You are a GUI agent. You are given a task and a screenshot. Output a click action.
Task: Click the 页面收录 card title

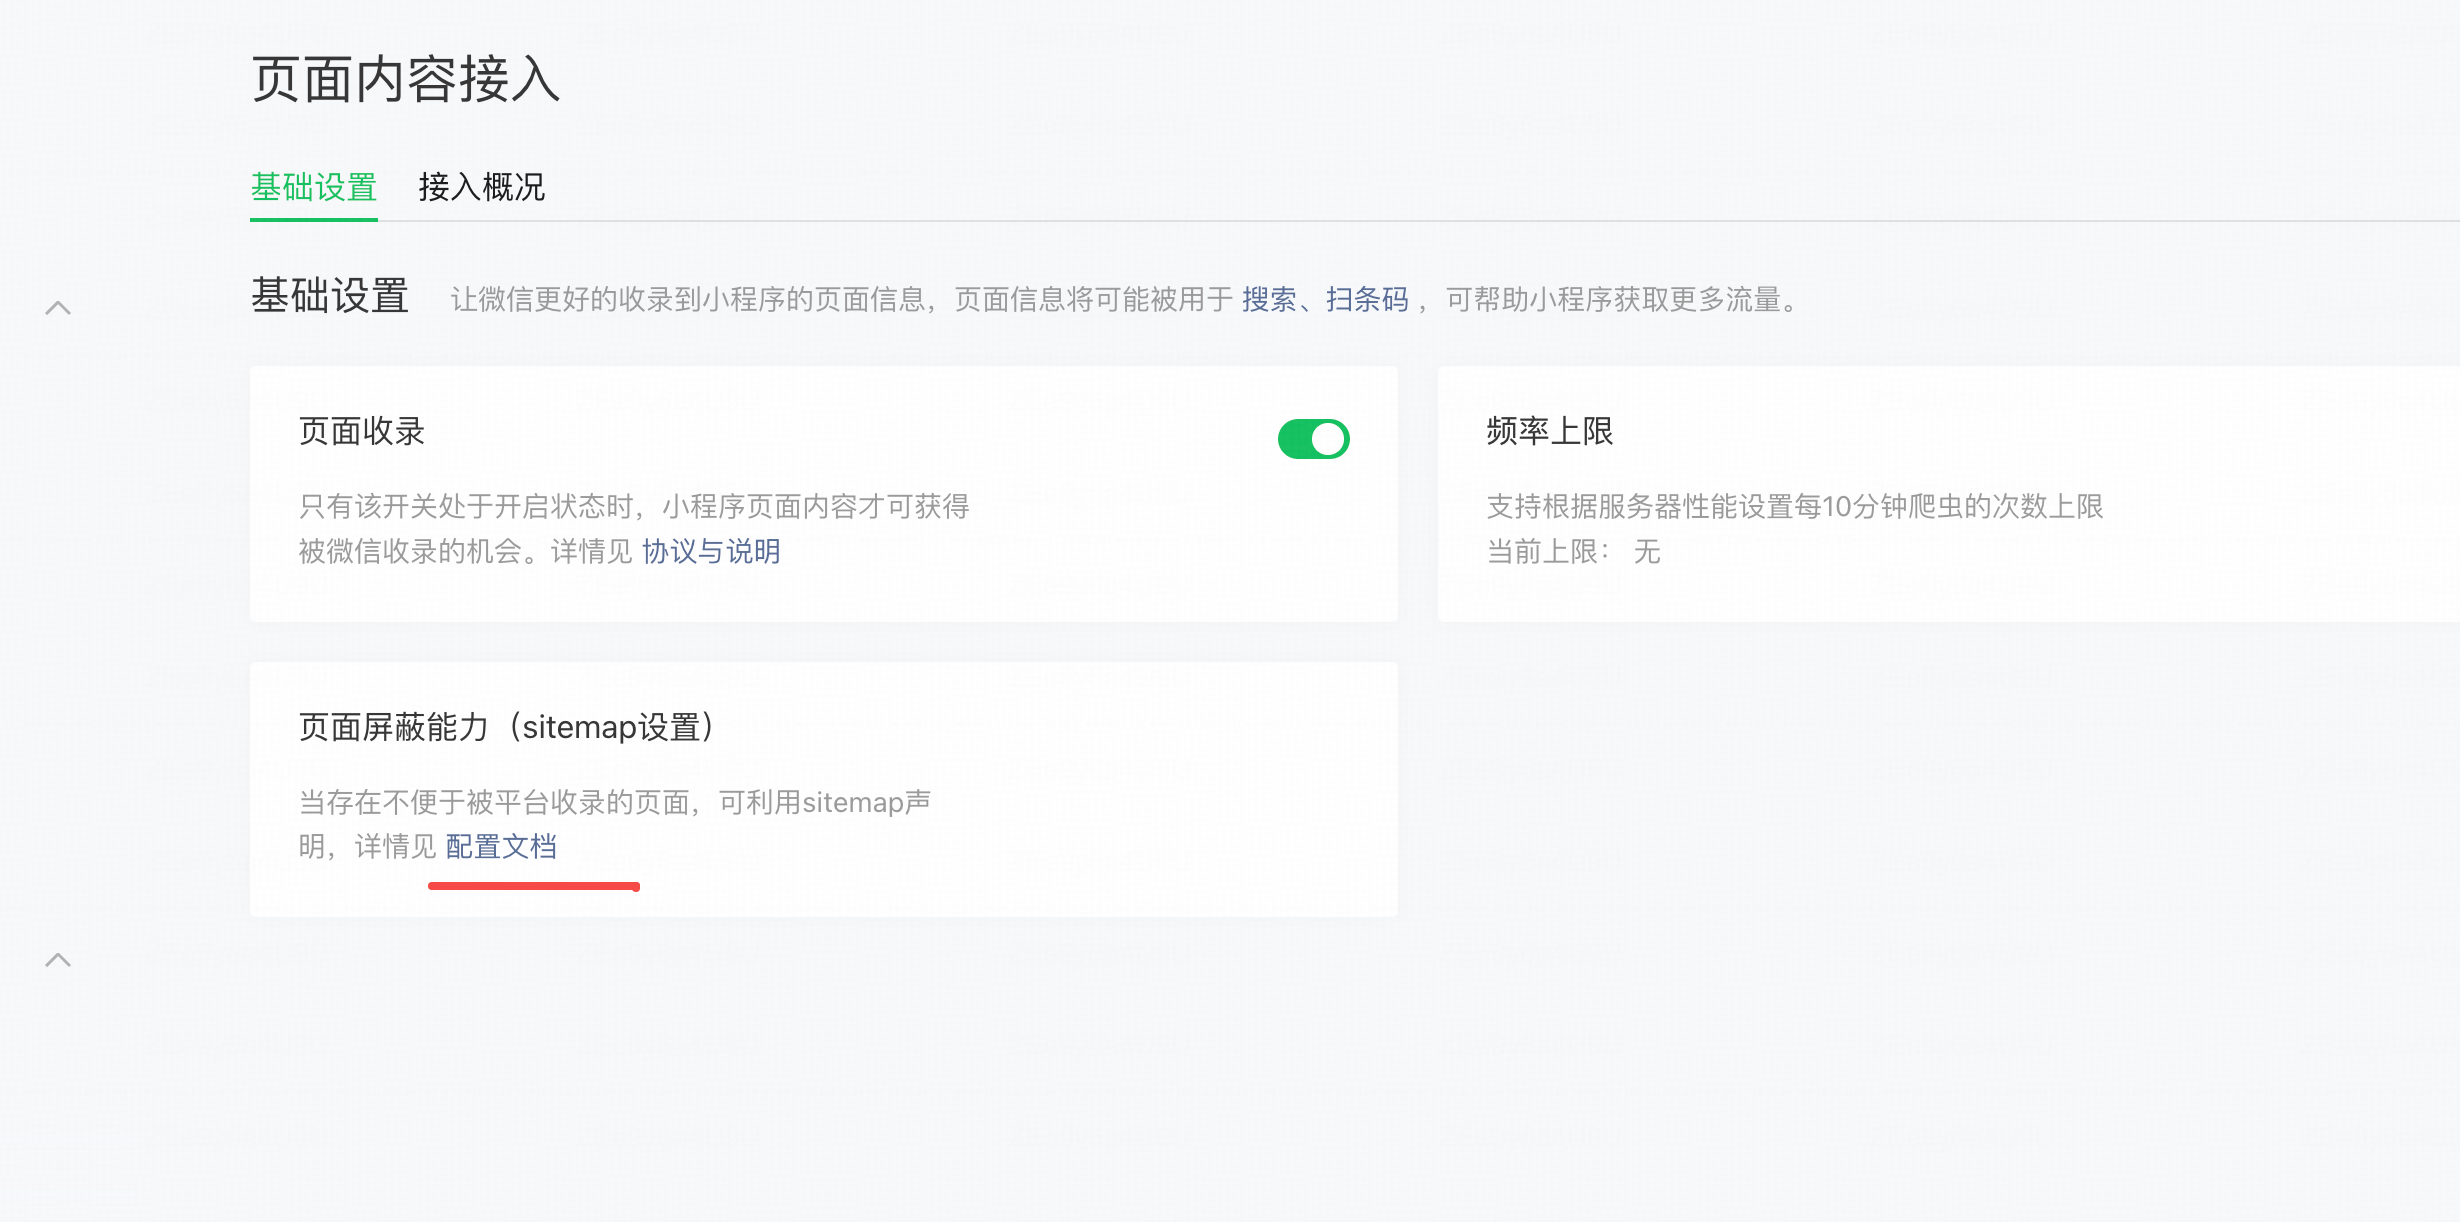[361, 431]
